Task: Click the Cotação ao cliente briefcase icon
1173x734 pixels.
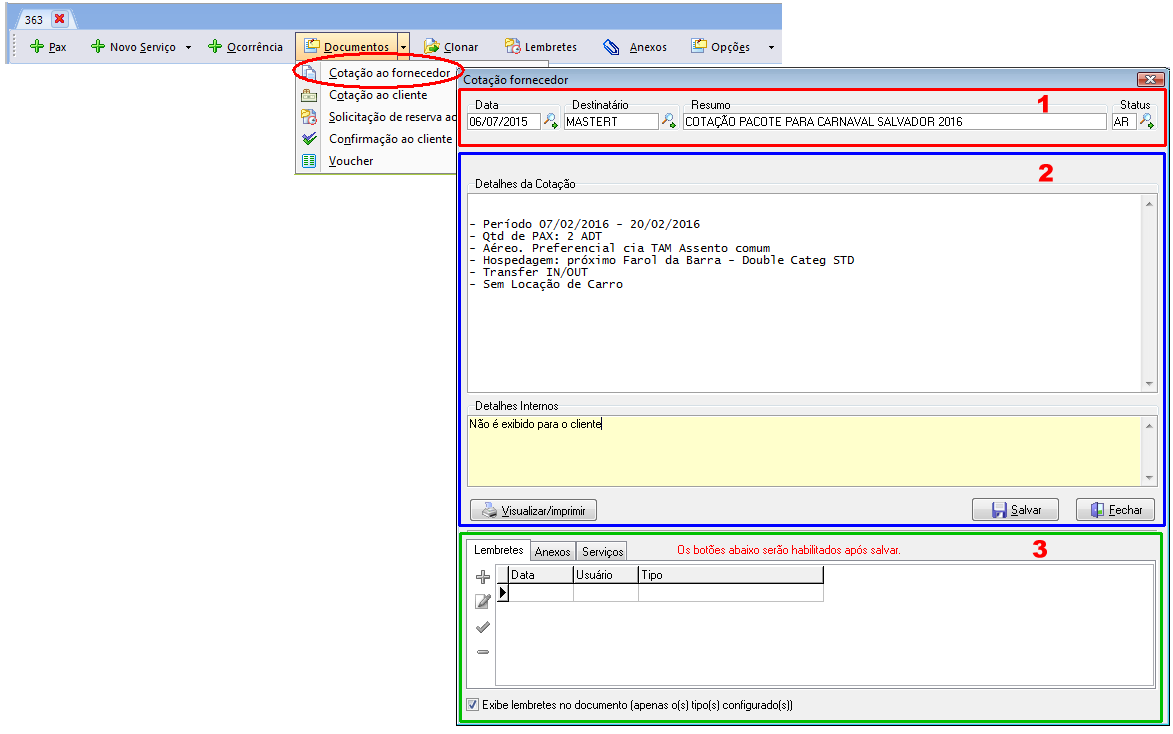Action: [x=309, y=95]
